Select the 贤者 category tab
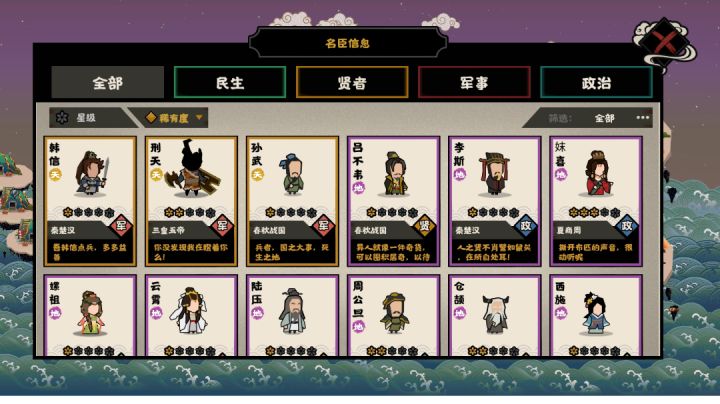 (x=352, y=83)
